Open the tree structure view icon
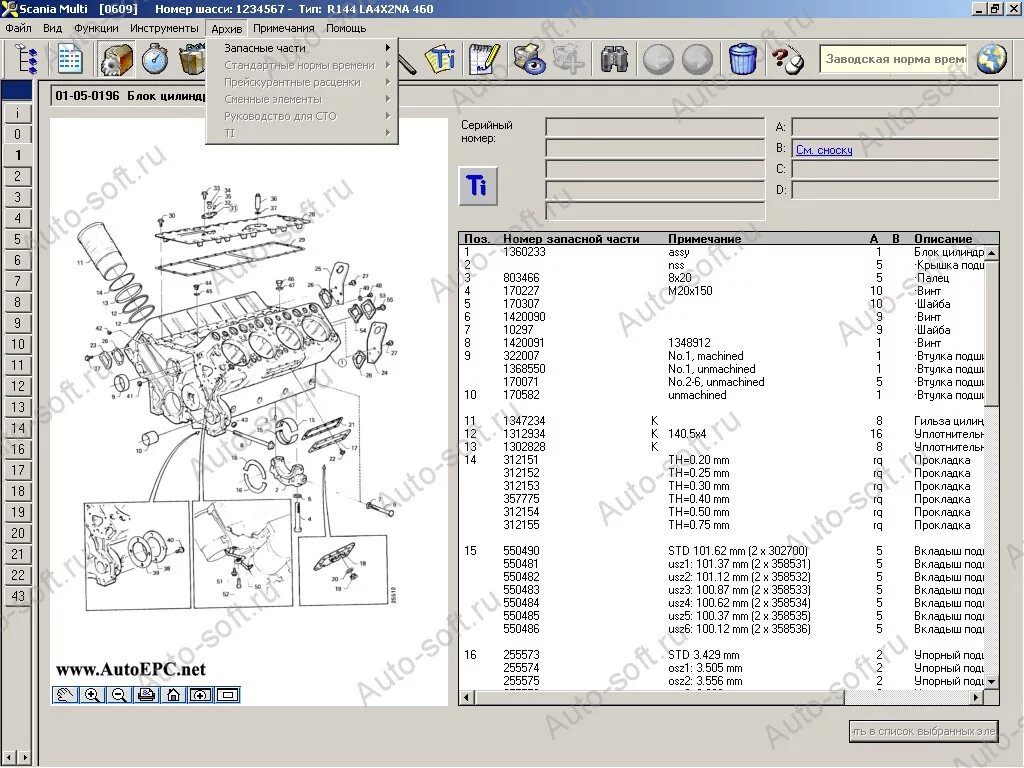This screenshot has width=1024, height=768. pyautogui.click(x=26, y=59)
